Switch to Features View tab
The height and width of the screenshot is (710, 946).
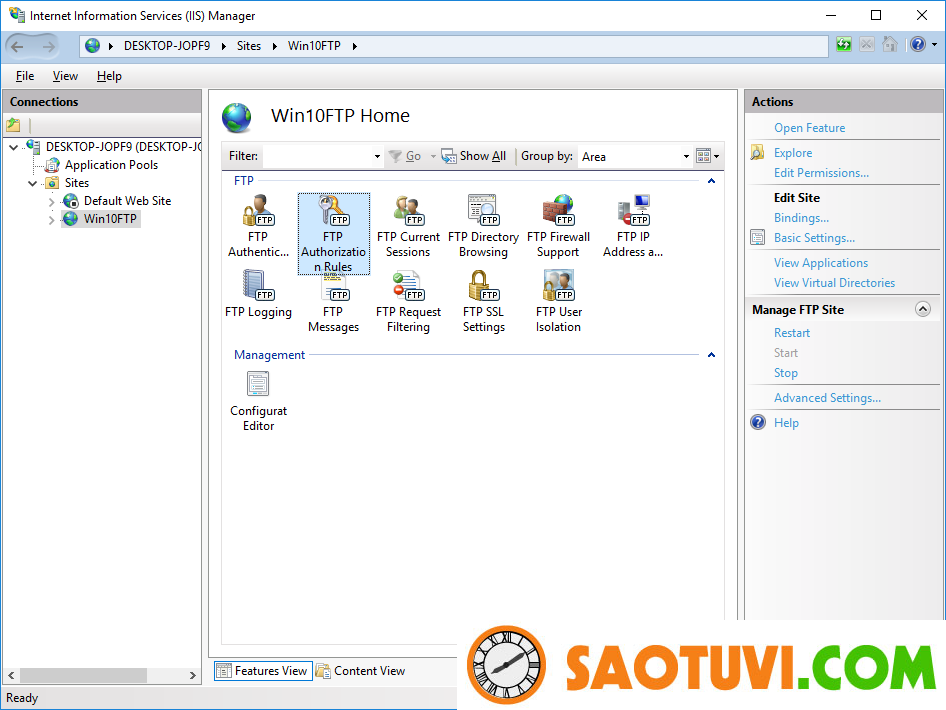[263, 671]
